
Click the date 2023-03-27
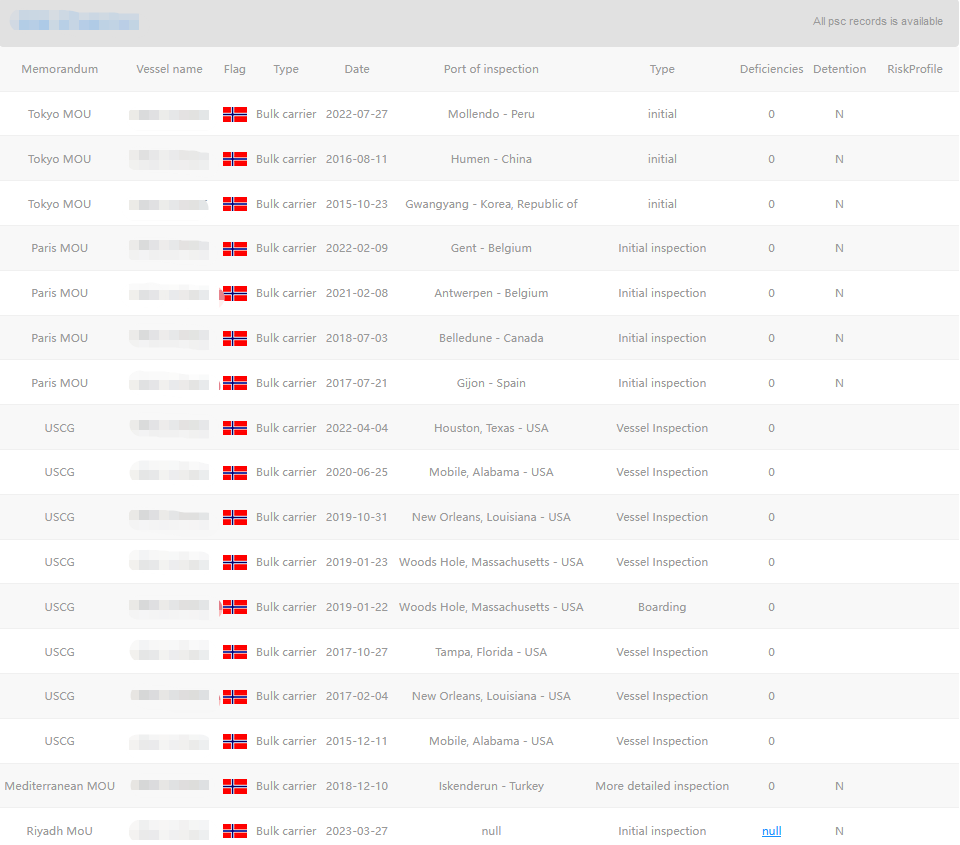click(357, 831)
